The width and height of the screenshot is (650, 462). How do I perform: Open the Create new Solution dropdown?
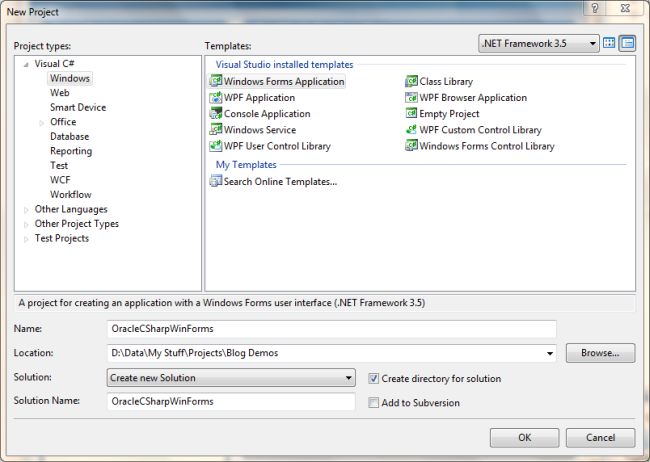click(231, 377)
